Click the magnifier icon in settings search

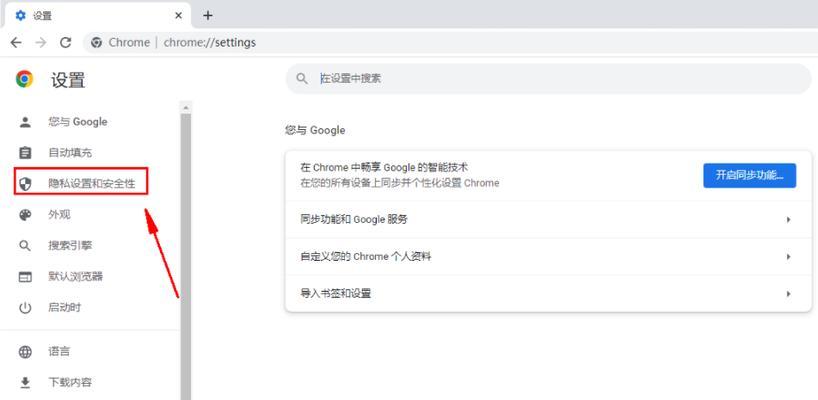coord(302,79)
